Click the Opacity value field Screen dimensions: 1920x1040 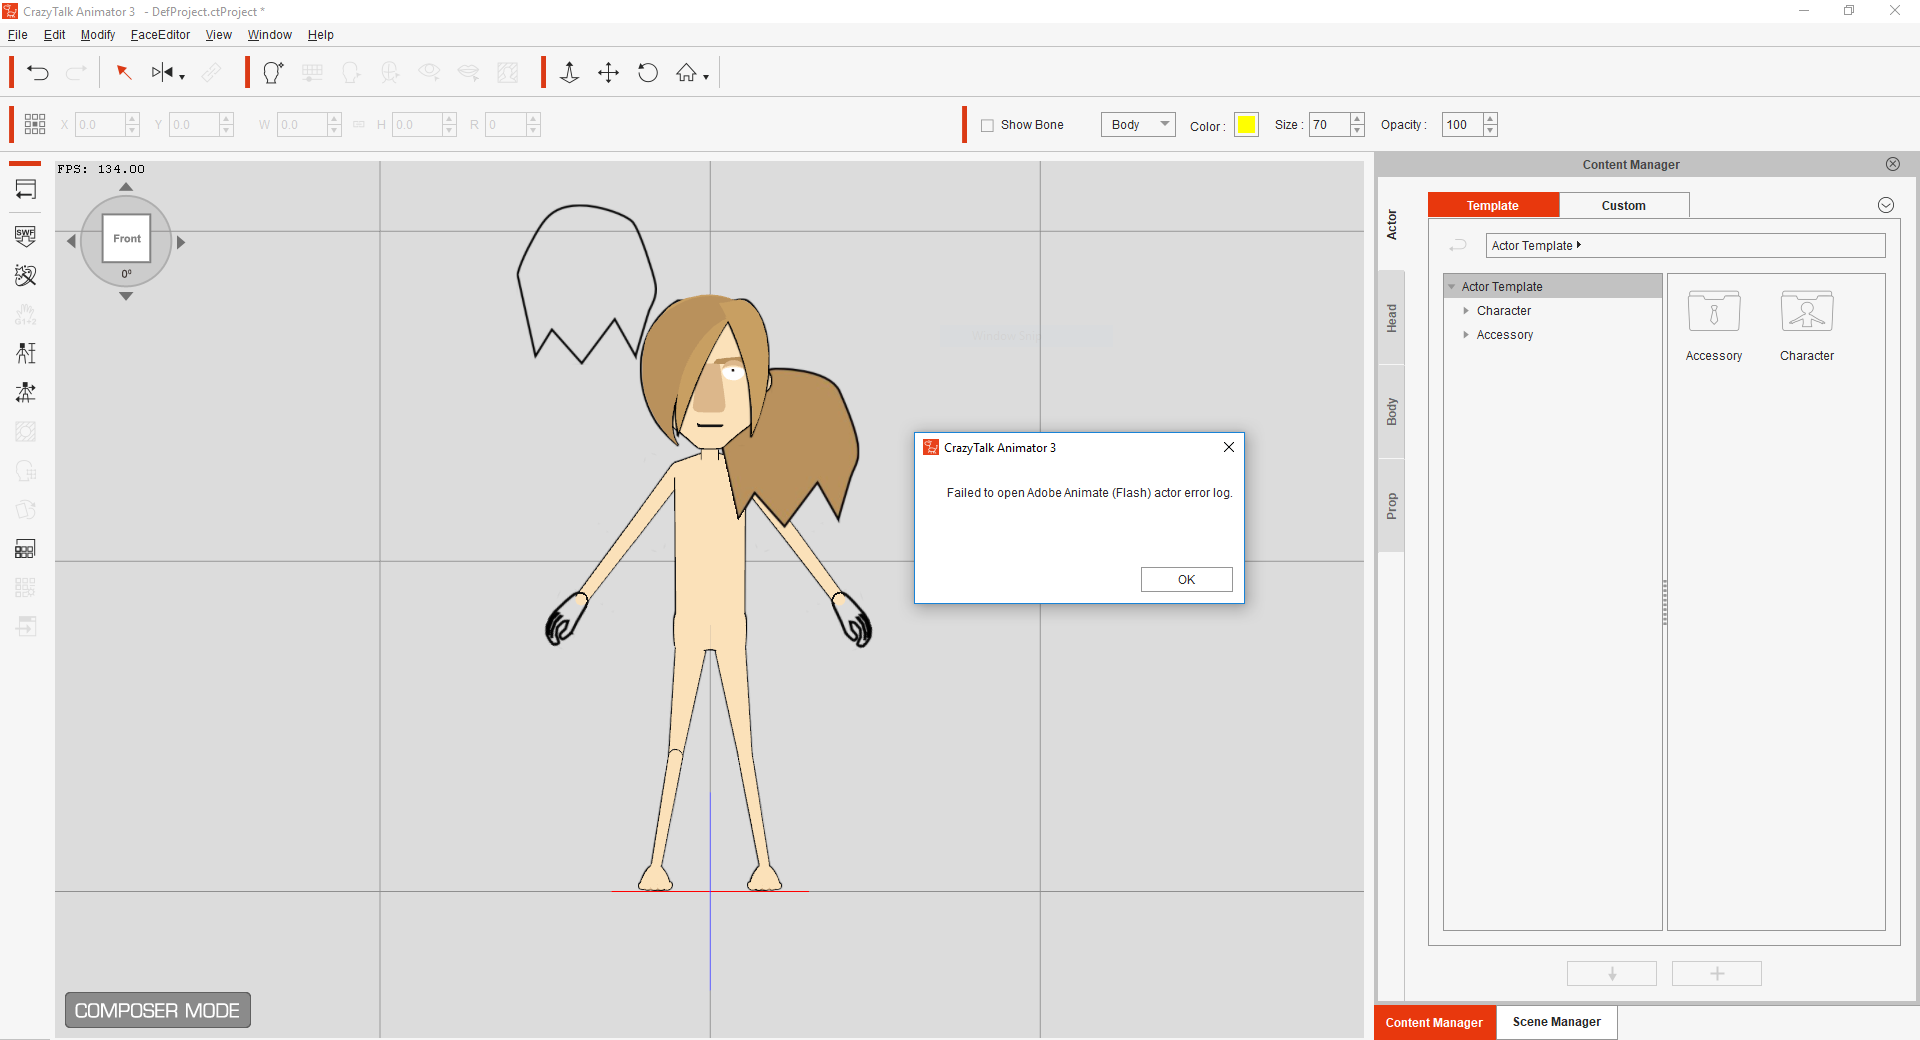point(1462,125)
